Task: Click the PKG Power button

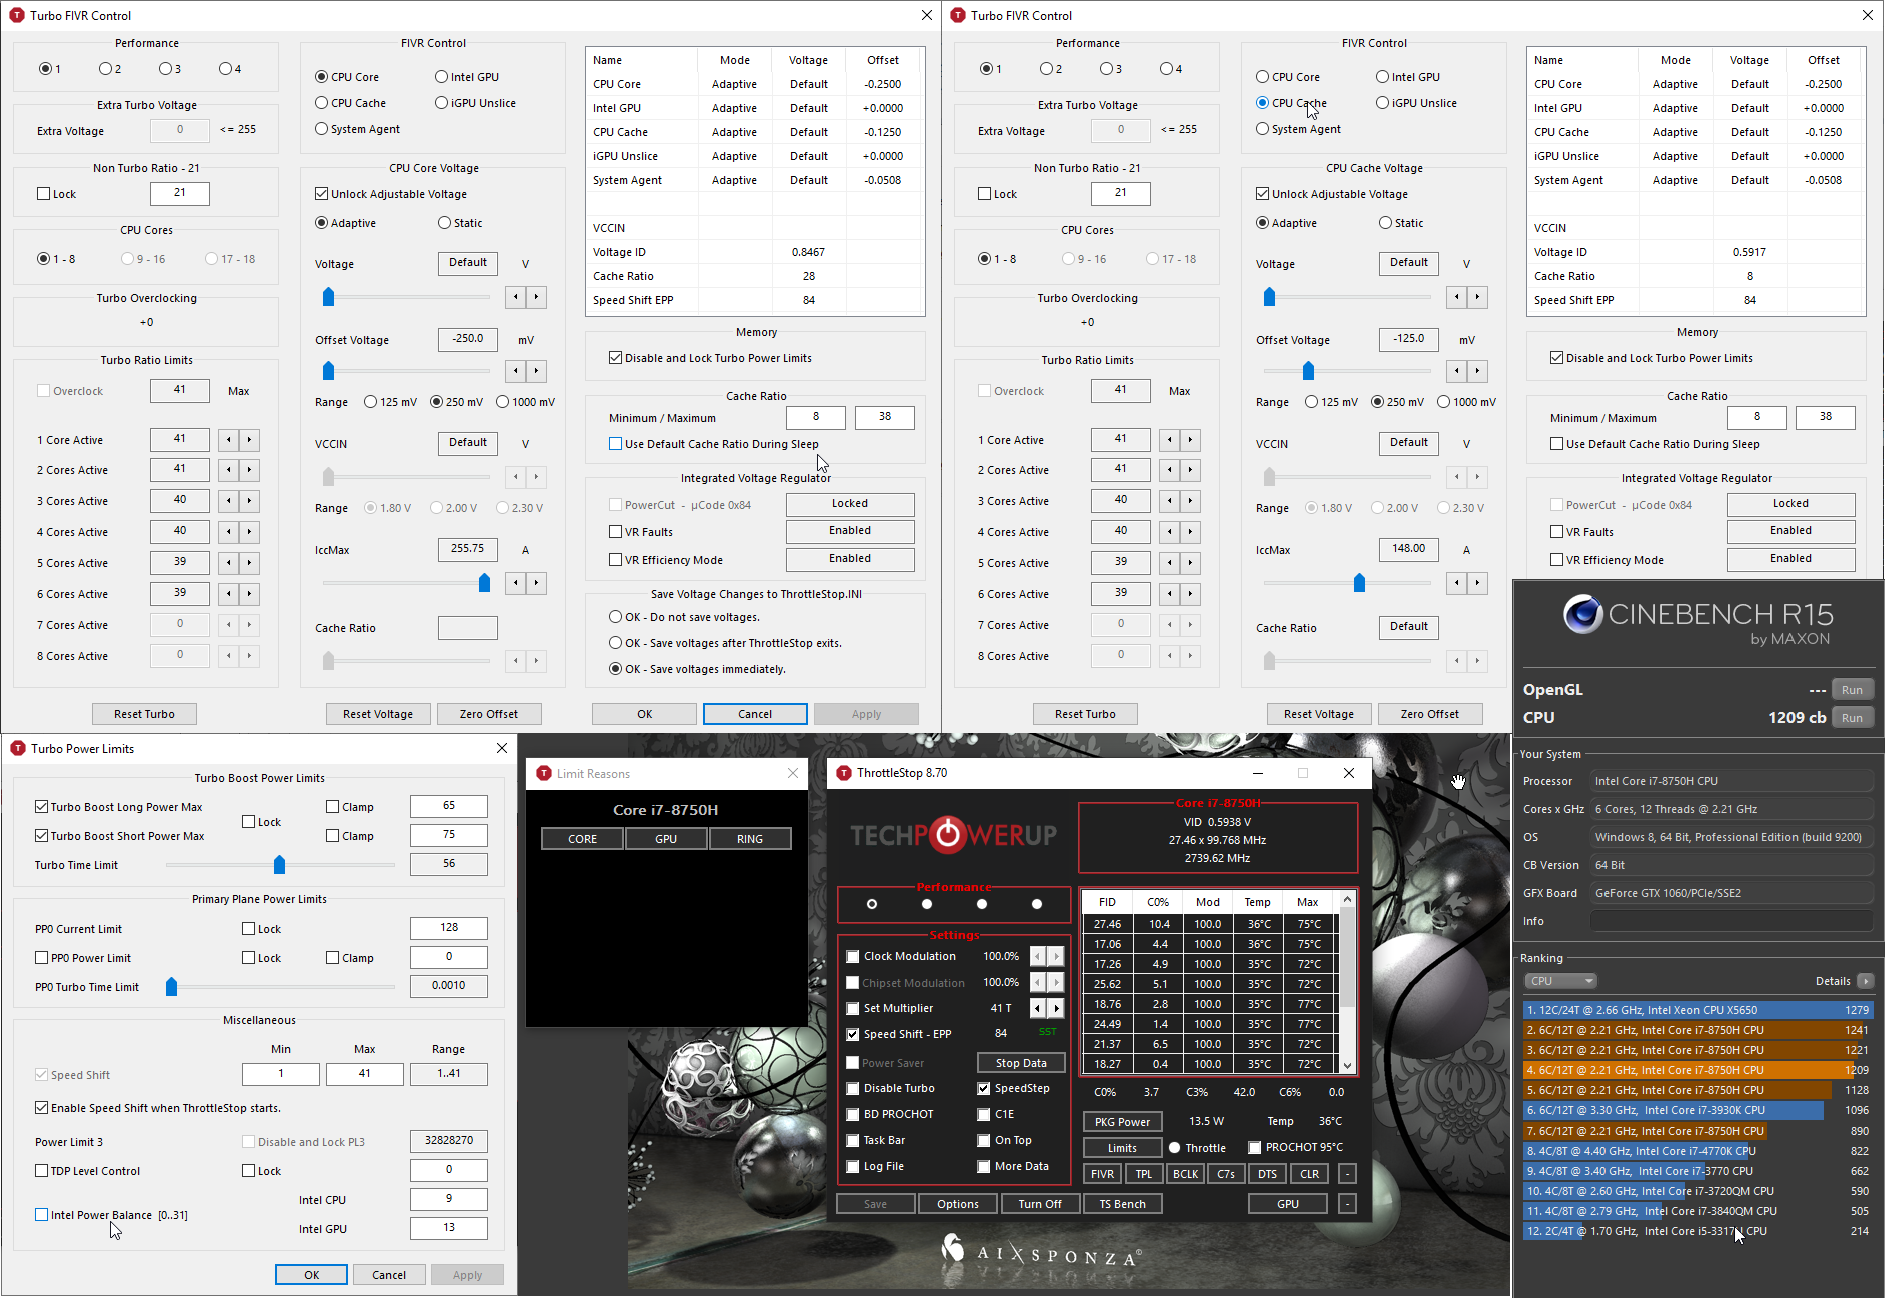Action: 1122,1122
